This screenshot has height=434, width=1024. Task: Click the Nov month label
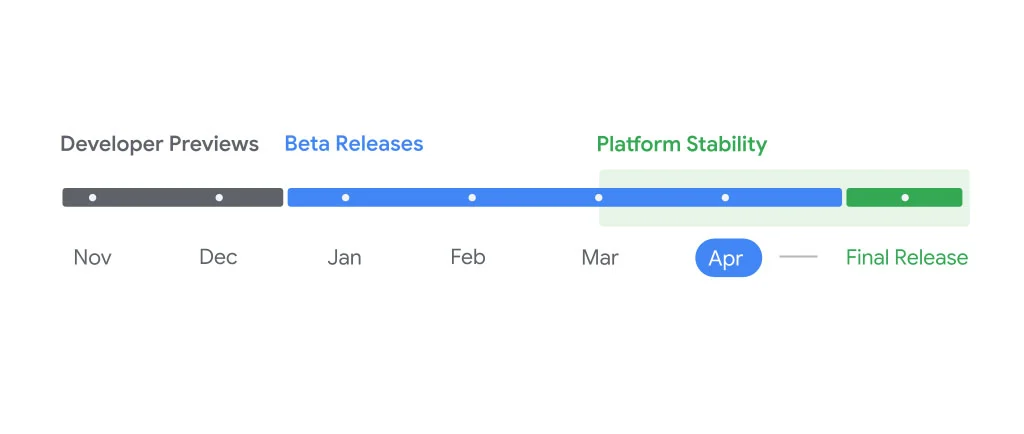pyautogui.click(x=92, y=258)
